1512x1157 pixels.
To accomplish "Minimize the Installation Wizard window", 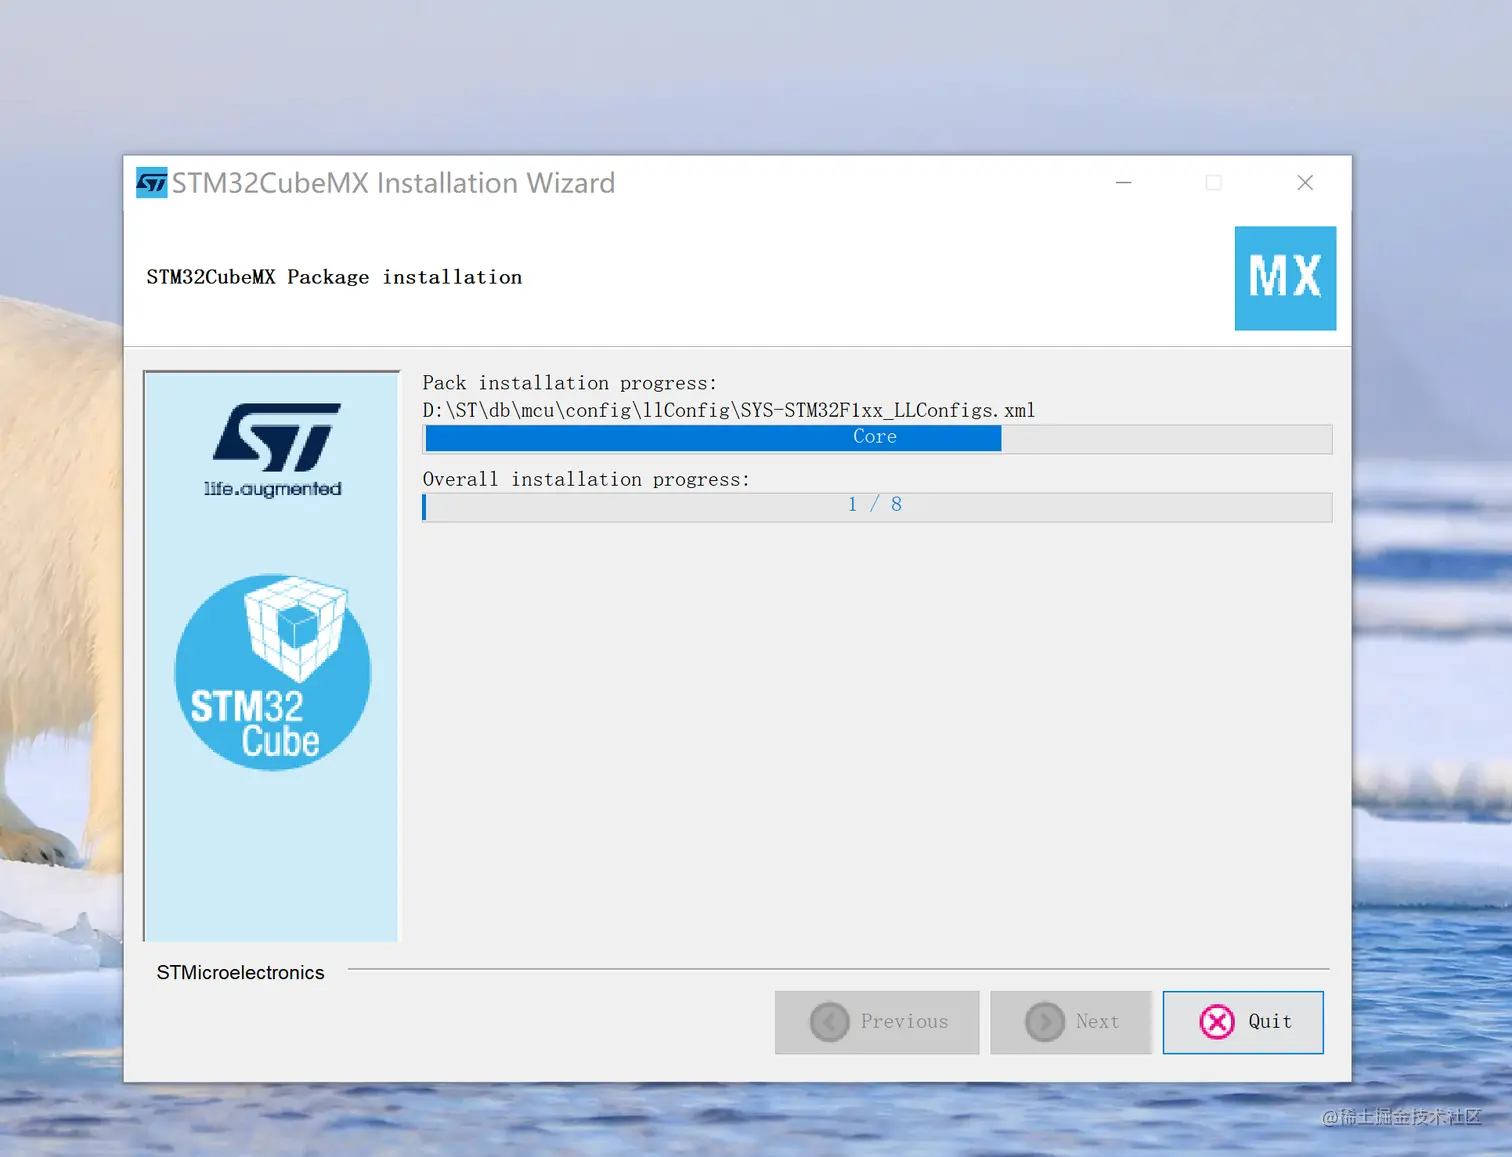I will point(1124,183).
